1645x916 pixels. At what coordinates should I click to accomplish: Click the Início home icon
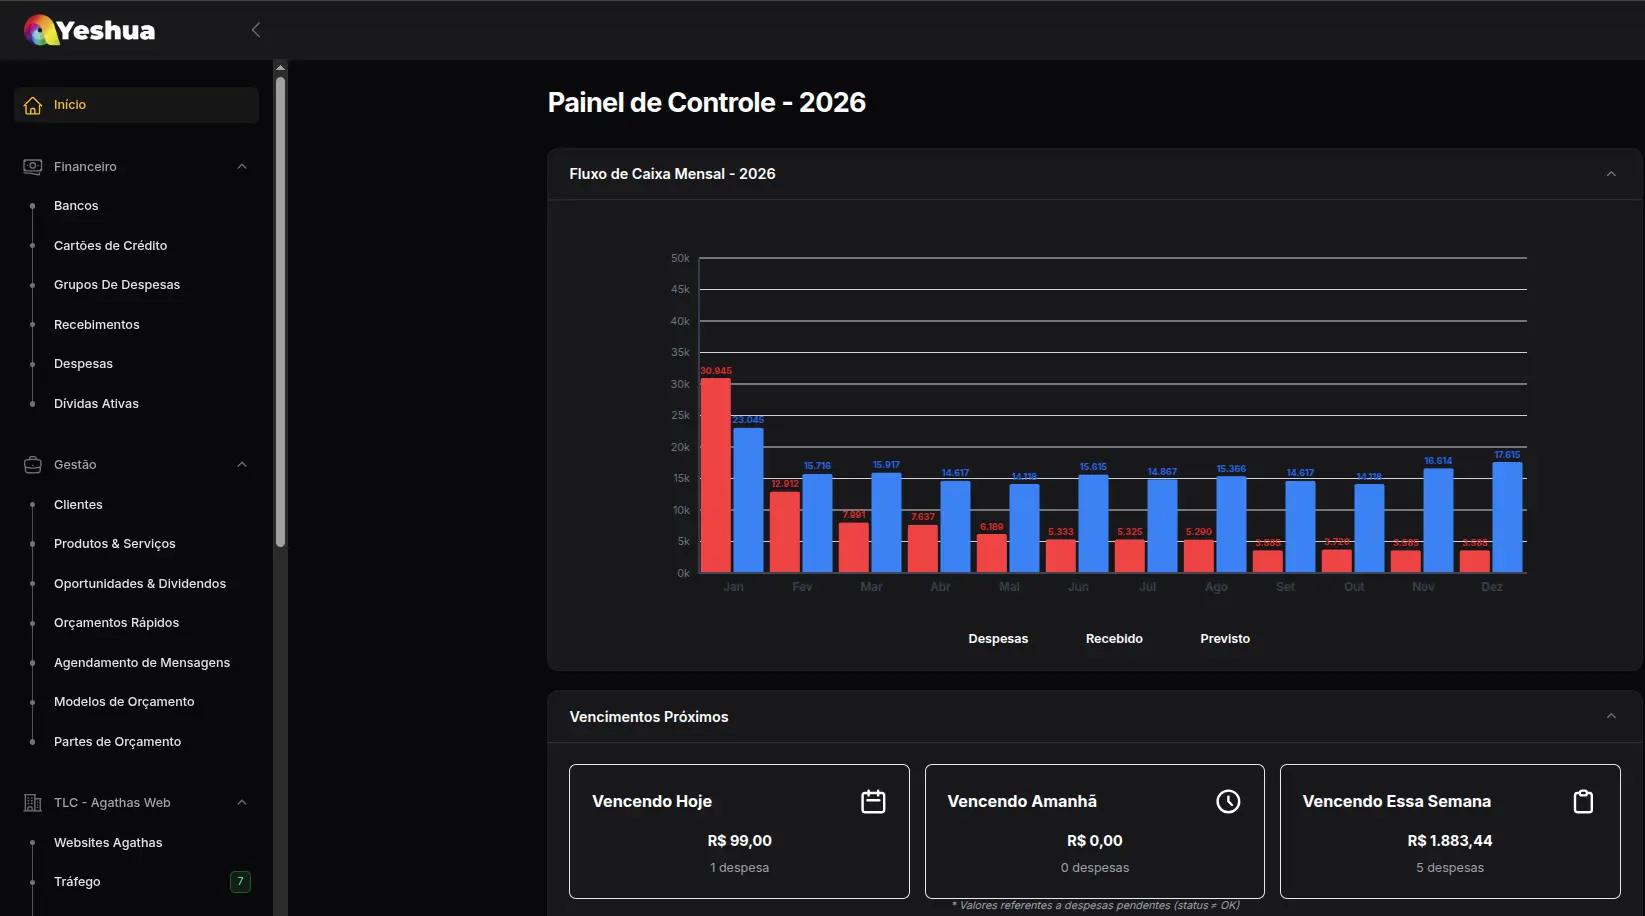33,105
